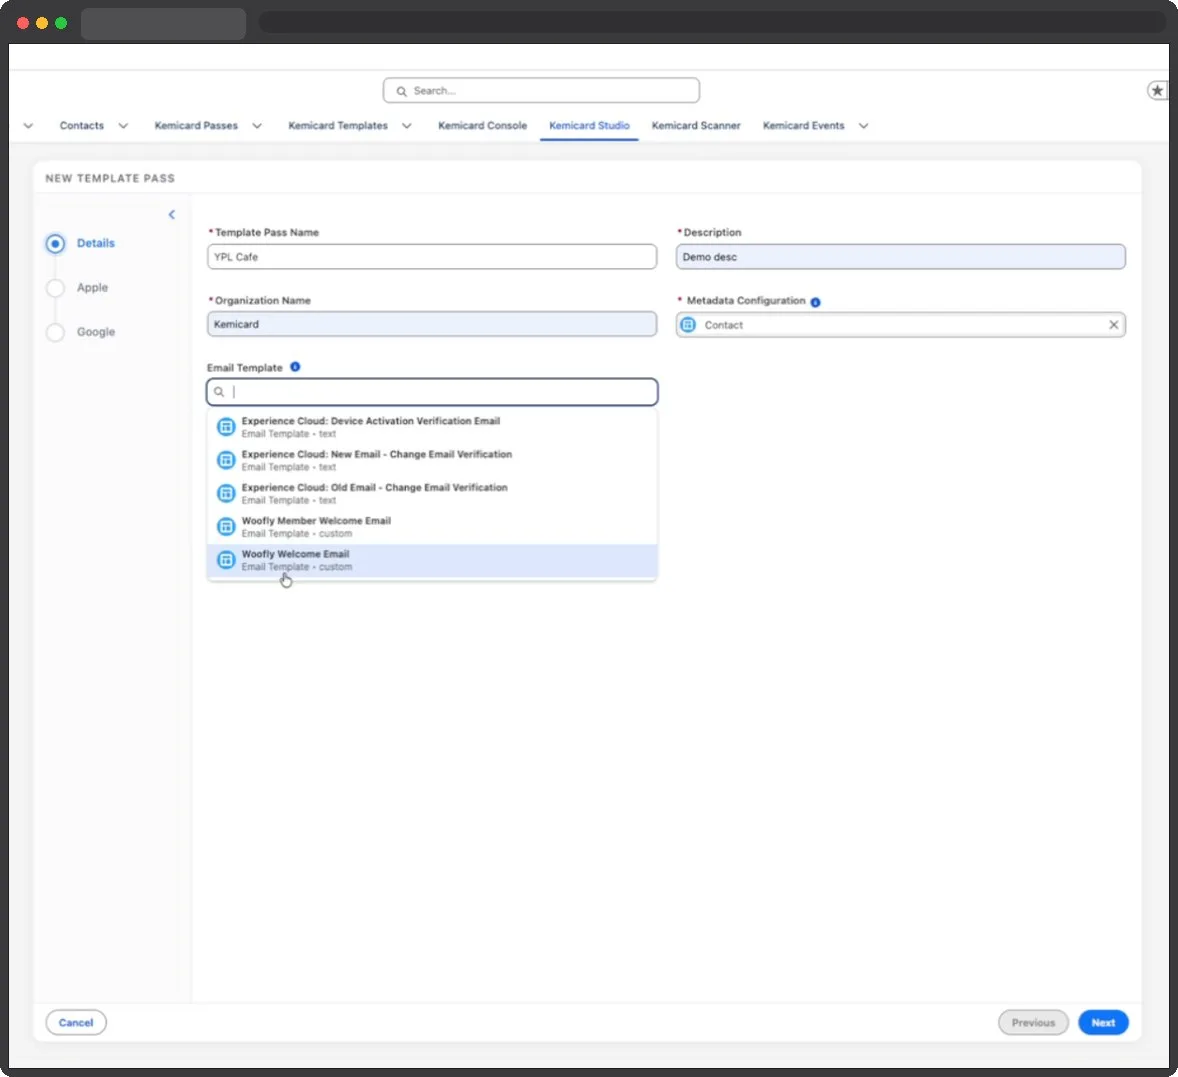Viewport: 1178px width, 1077px height.
Task: Choose Woofly Welcome Email option
Action: click(x=432, y=560)
